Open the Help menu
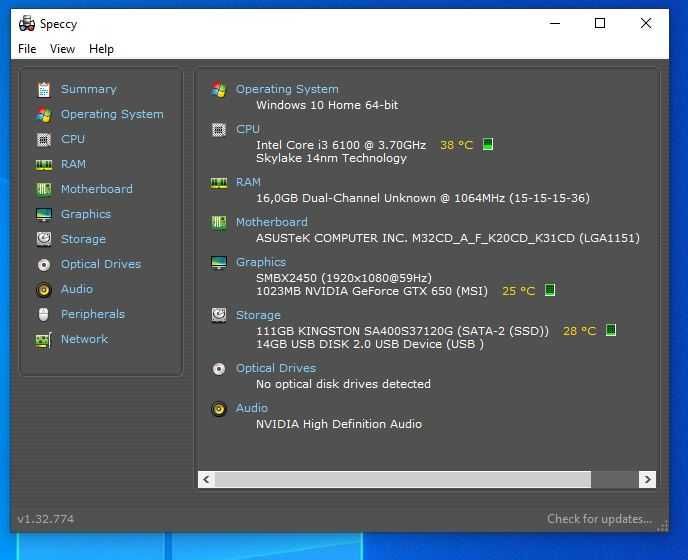The image size is (688, 560). point(101,49)
